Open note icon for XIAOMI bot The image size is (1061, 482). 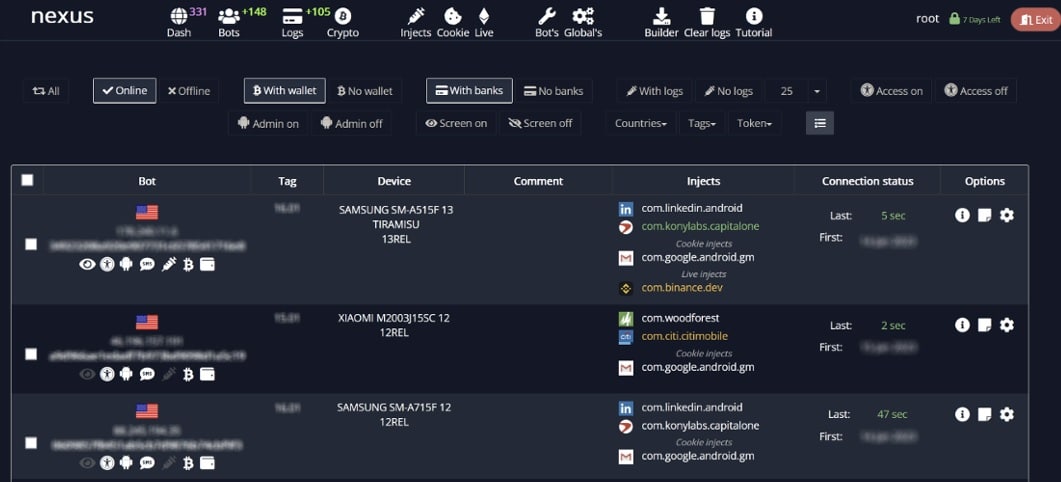(985, 325)
